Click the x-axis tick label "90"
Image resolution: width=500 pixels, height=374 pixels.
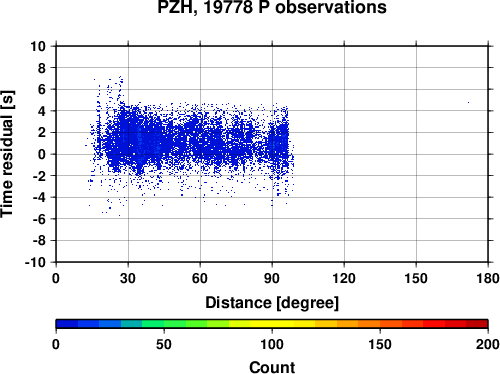(x=272, y=278)
